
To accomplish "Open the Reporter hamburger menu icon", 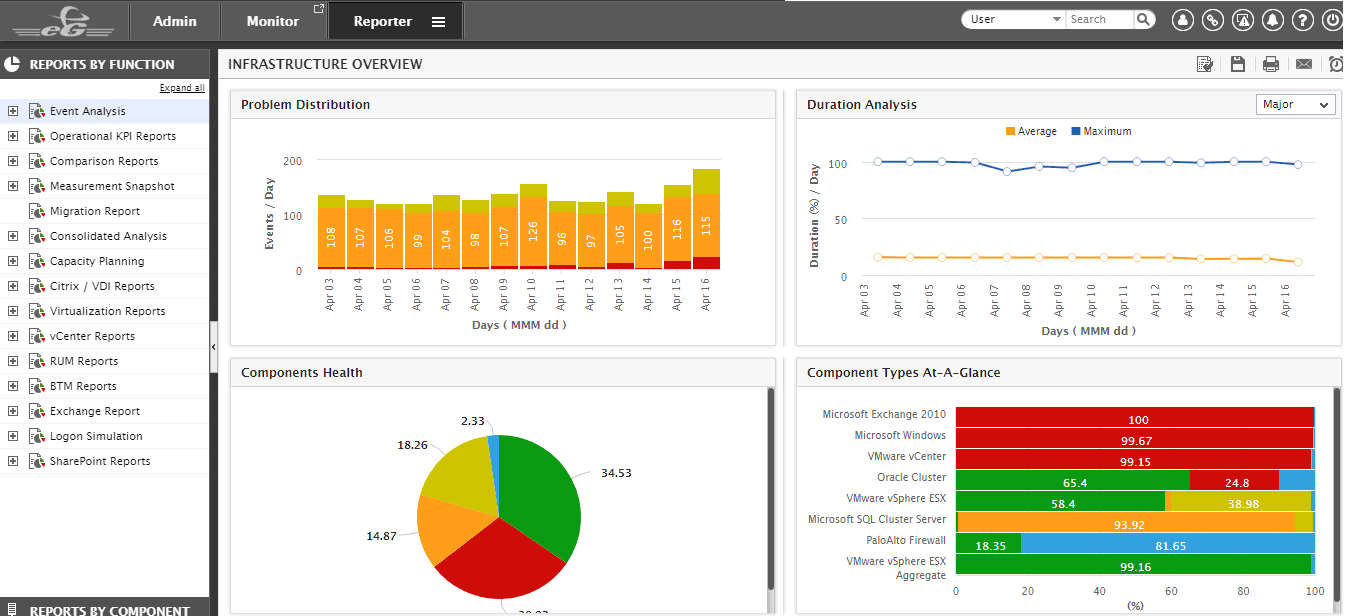I will click(438, 21).
